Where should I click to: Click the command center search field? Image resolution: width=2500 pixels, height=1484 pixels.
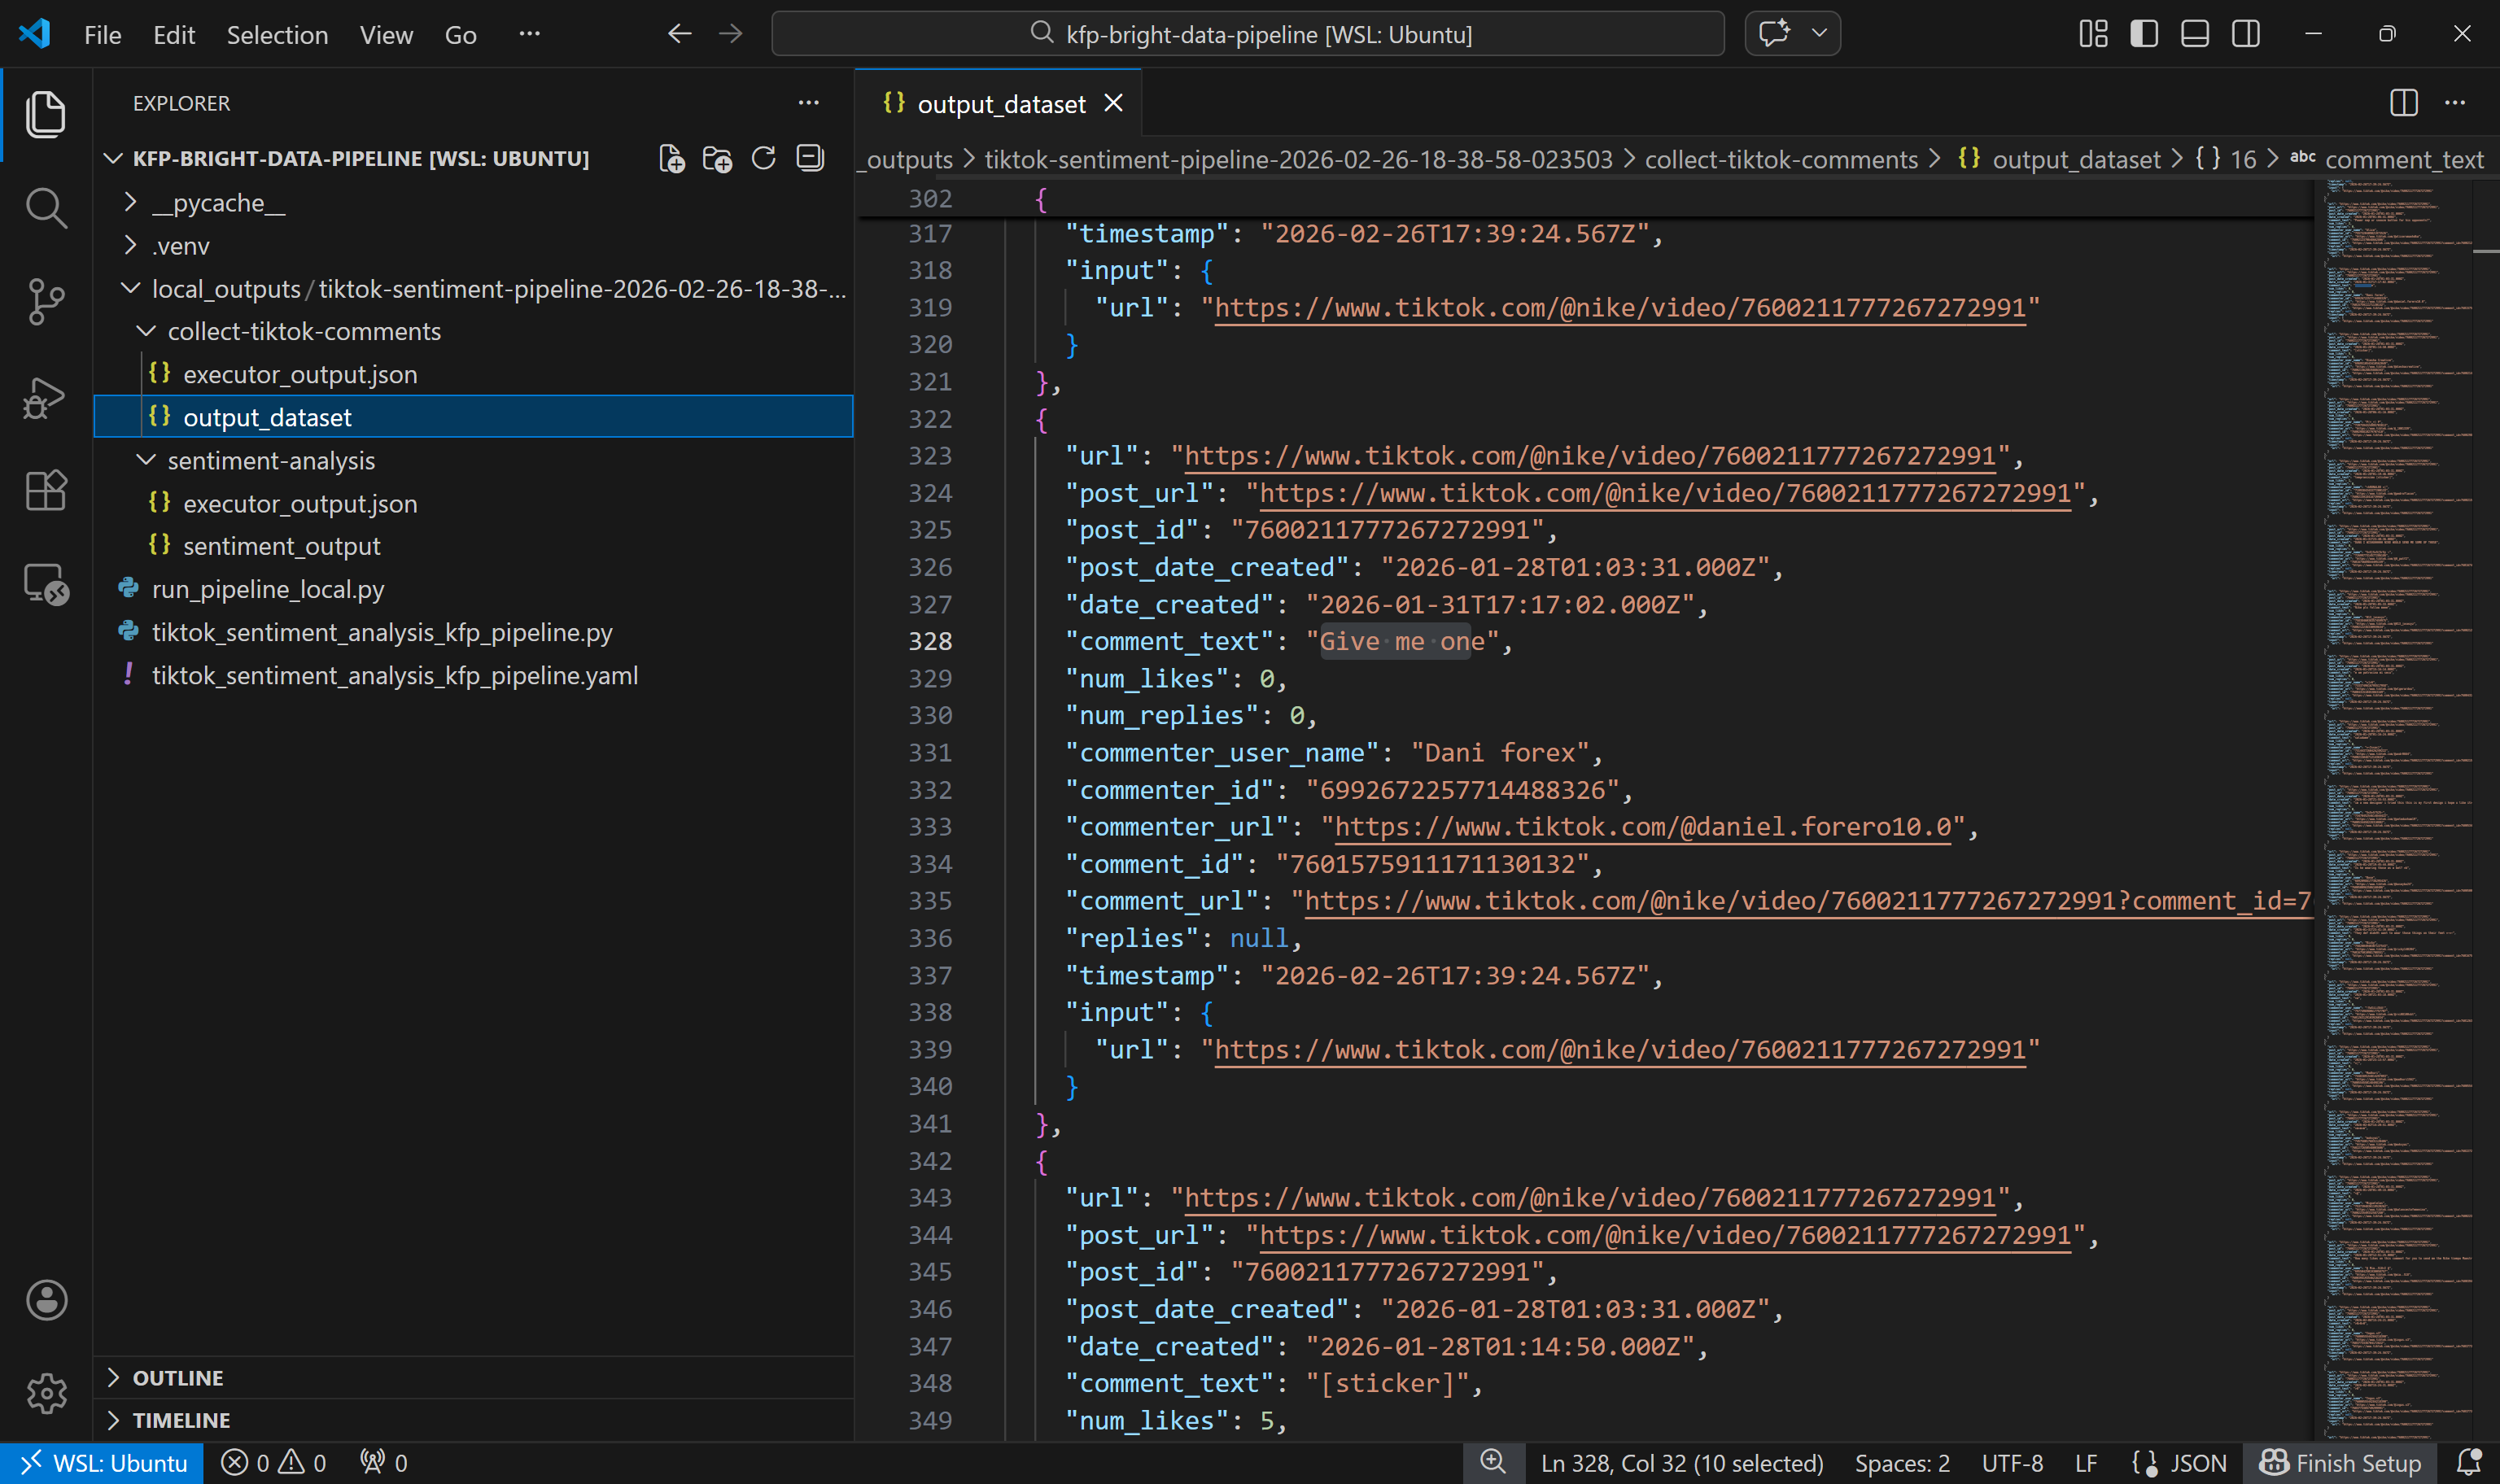[x=1247, y=34]
